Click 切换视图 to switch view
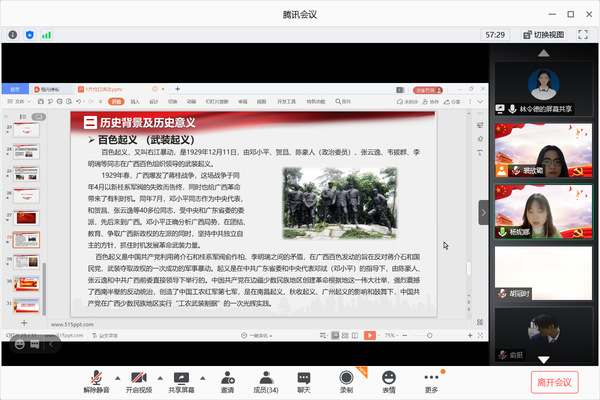 [544, 35]
